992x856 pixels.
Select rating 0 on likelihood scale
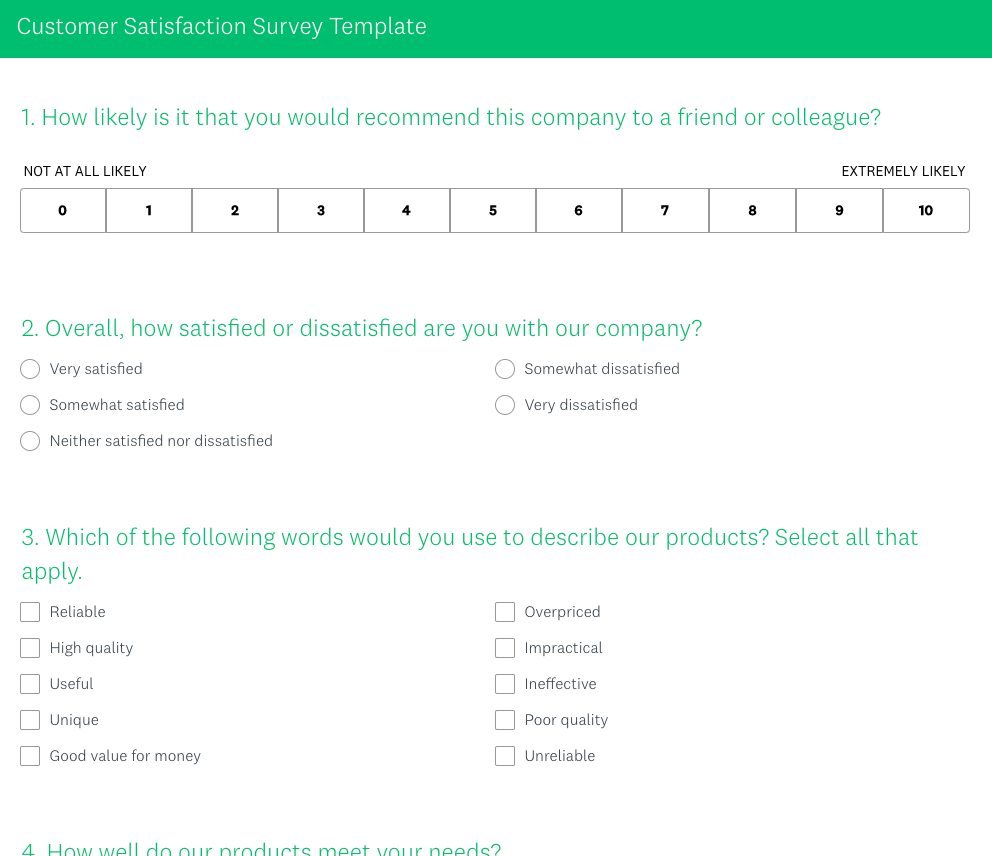click(63, 211)
